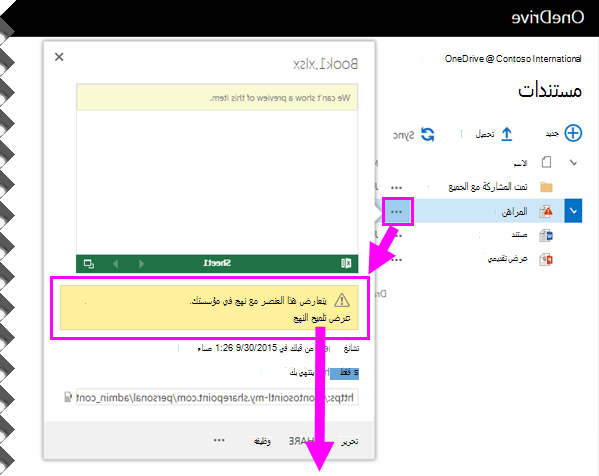Click the وظيفة action in callout
The height and width of the screenshot is (476, 599).
[x=262, y=441]
